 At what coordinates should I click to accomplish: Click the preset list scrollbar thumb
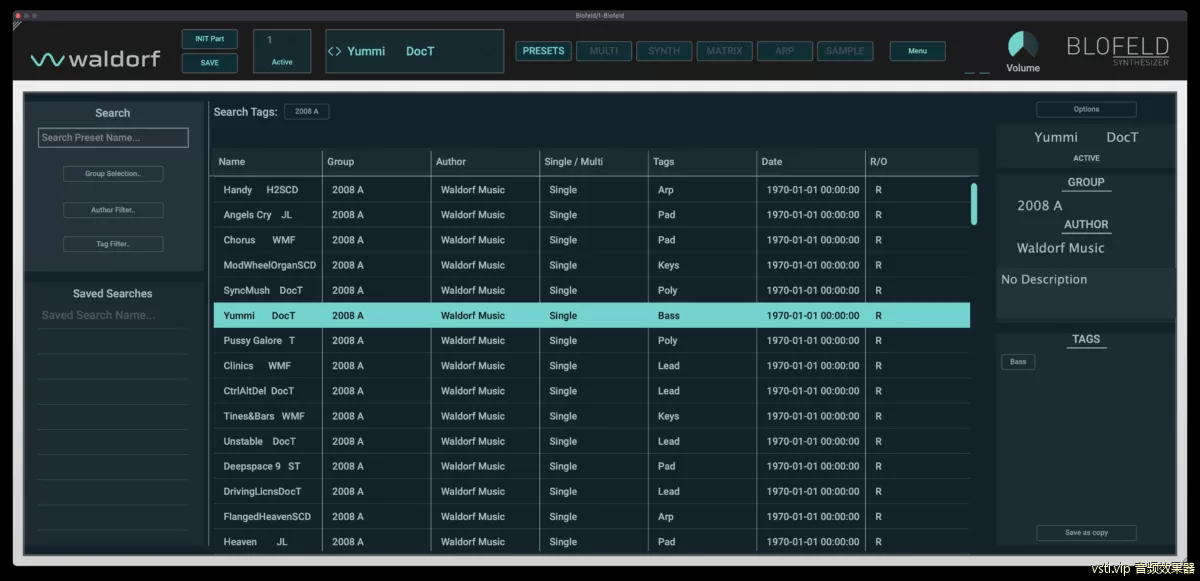(974, 203)
